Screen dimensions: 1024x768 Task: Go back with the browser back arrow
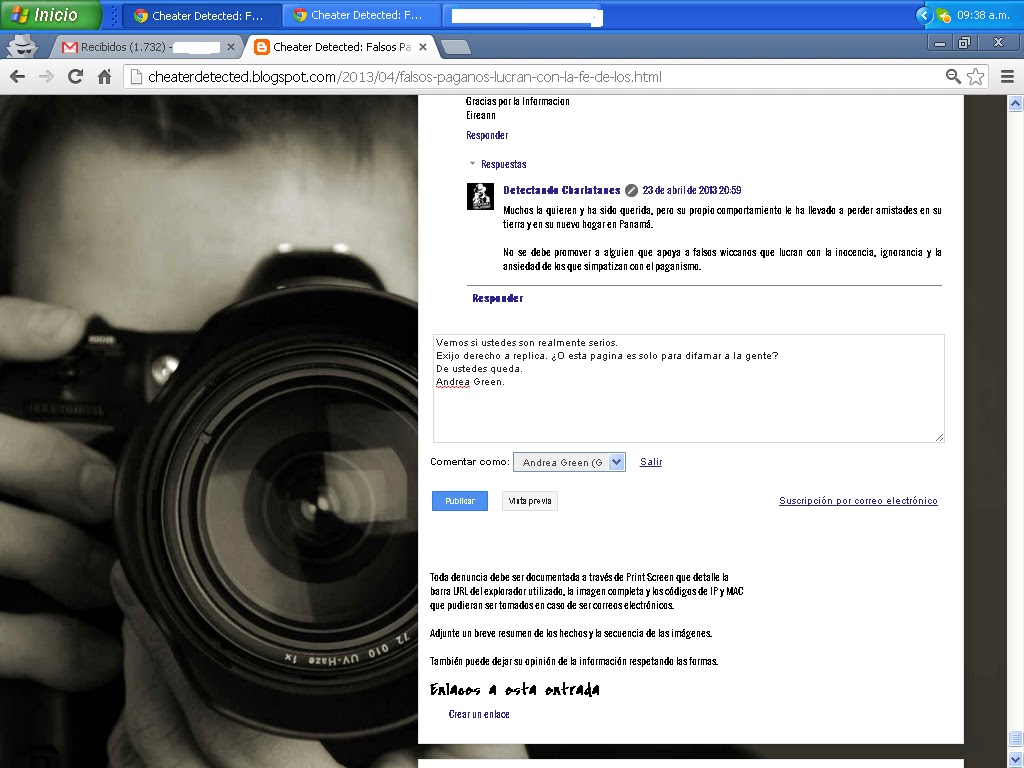(x=17, y=76)
